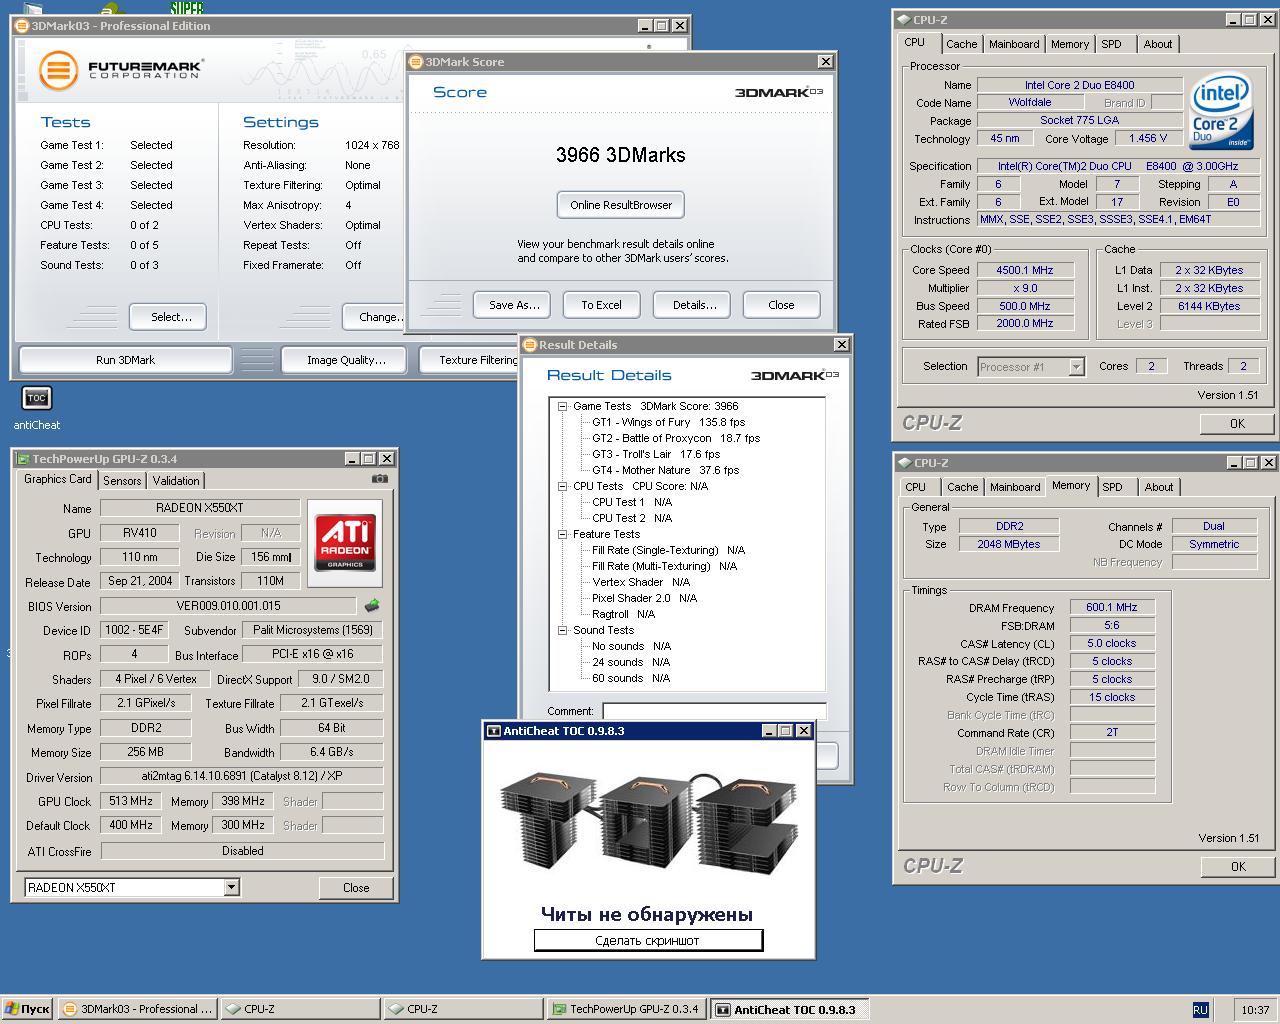Click the AntiCheat TOC server-stack logo image
1280x1024 pixels.
click(x=647, y=825)
